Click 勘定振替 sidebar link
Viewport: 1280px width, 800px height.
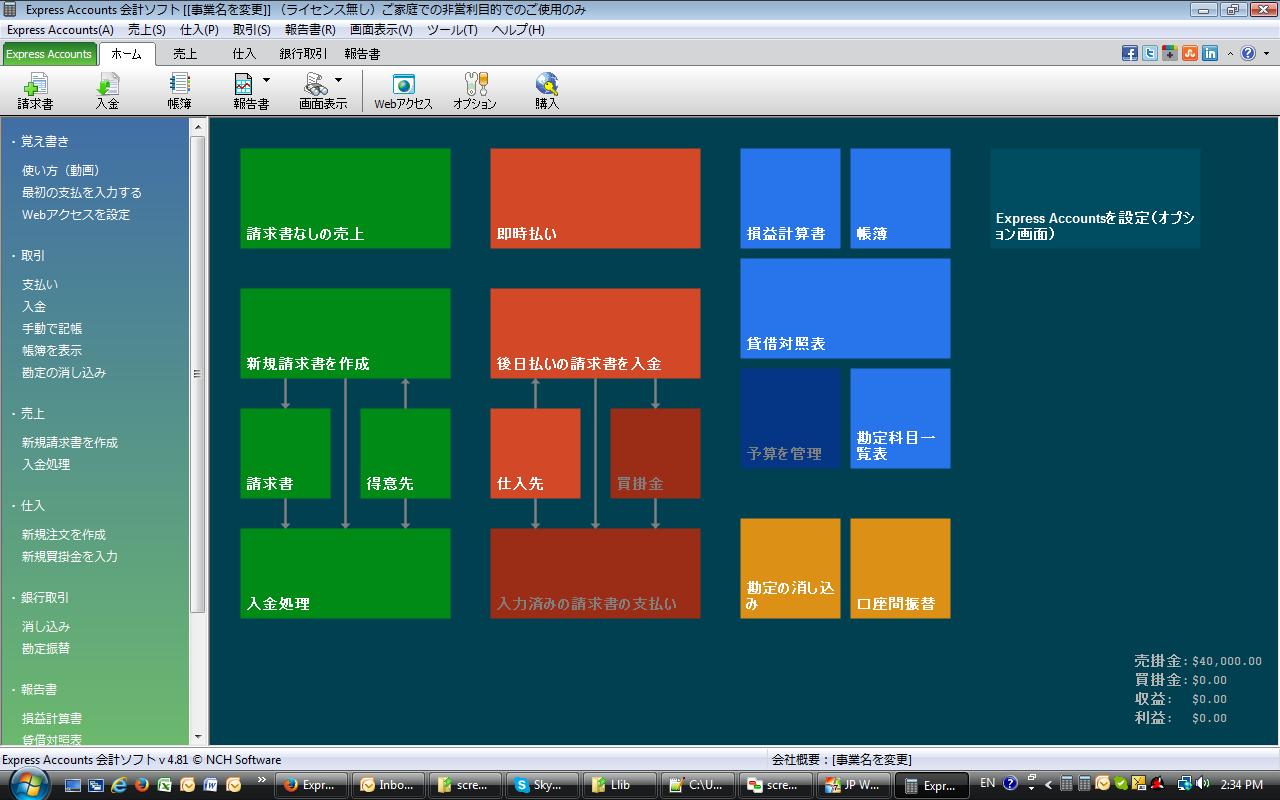click(46, 649)
